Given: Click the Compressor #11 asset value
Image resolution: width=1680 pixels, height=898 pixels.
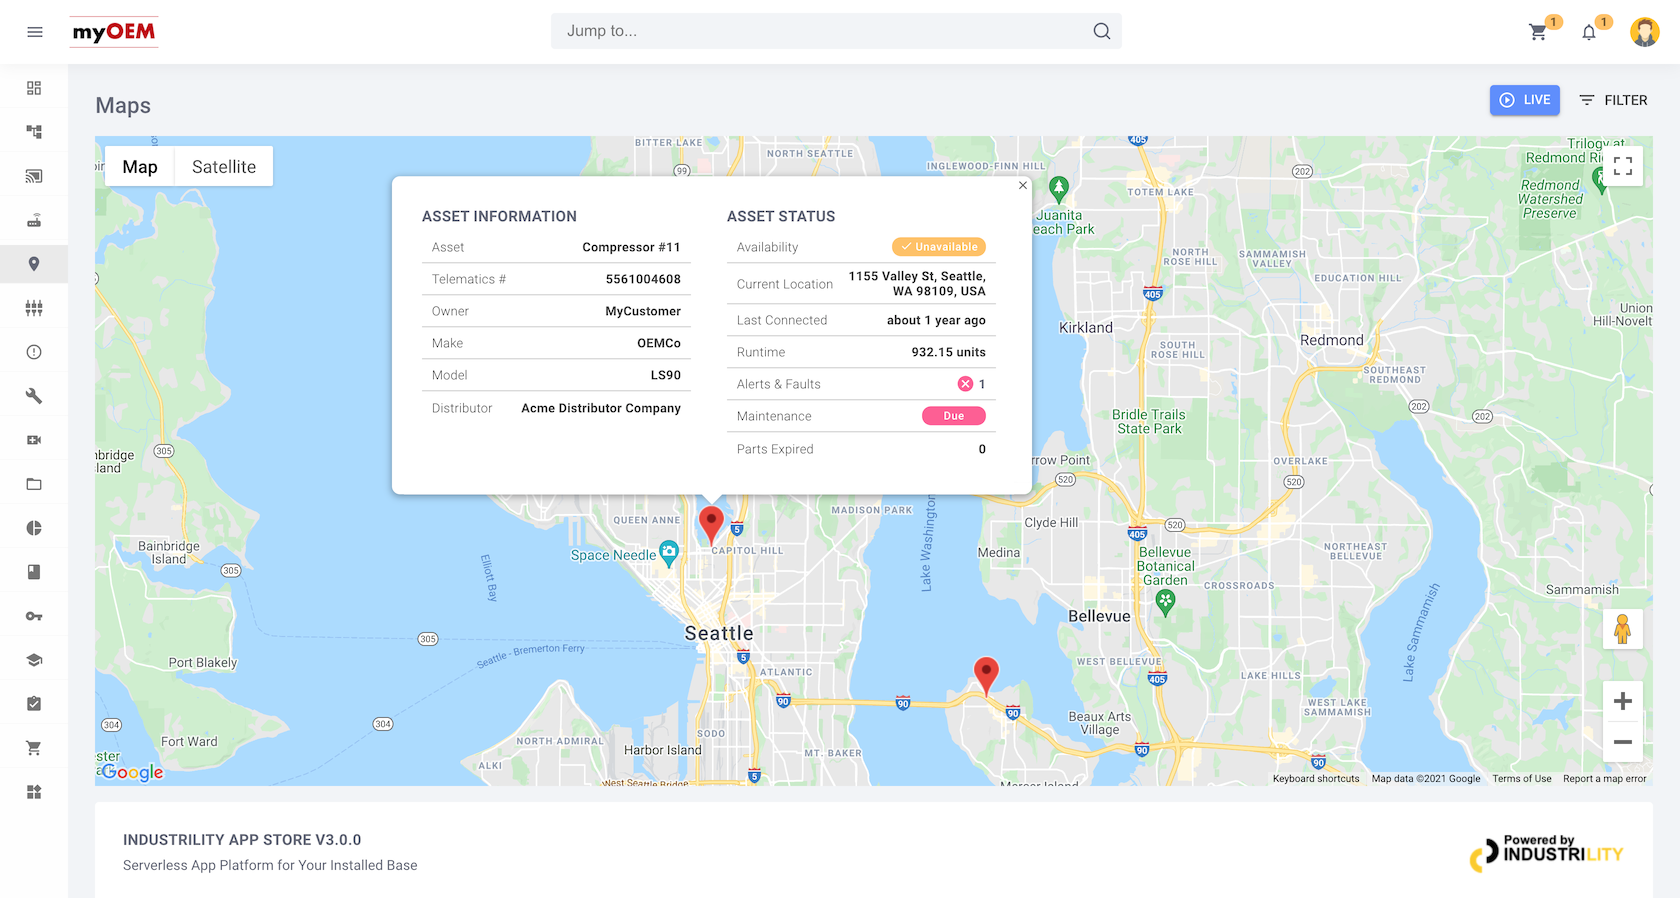Looking at the screenshot, I should click(x=631, y=247).
